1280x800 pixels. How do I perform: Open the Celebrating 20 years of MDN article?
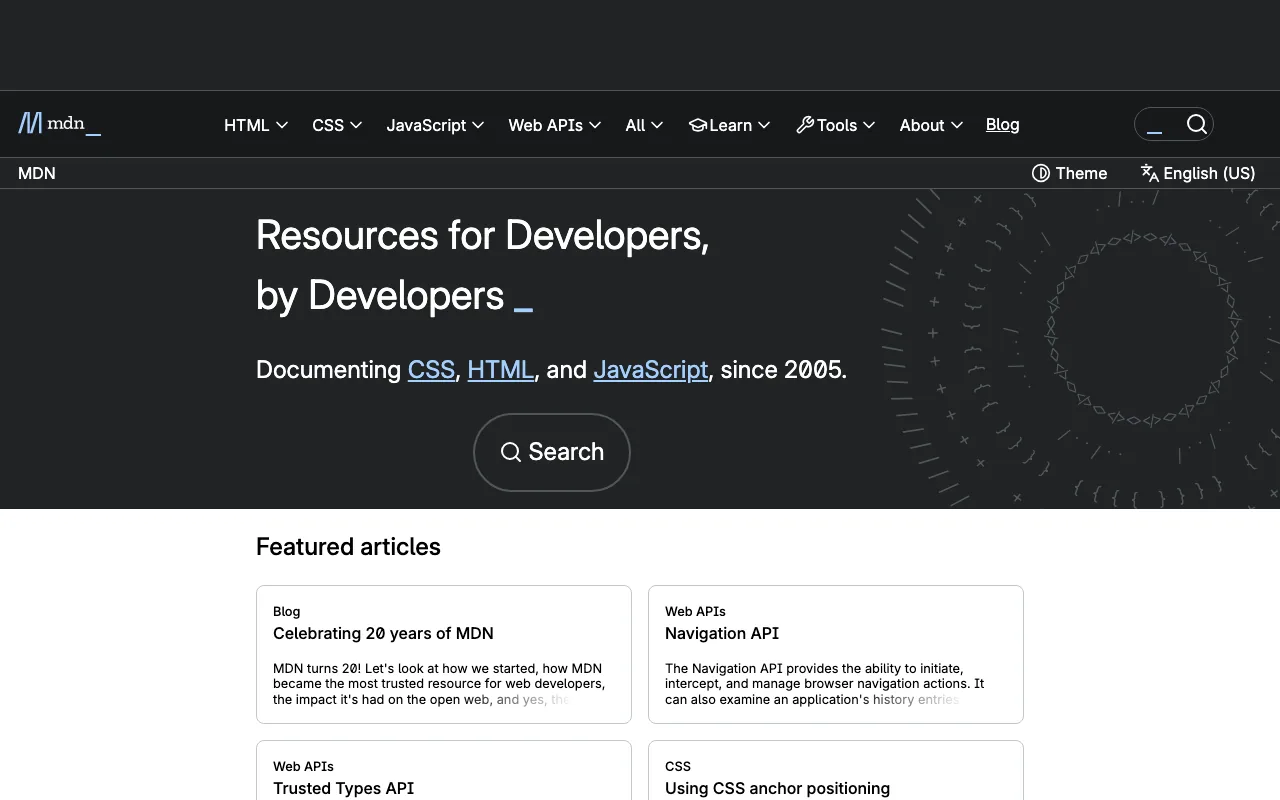[383, 633]
